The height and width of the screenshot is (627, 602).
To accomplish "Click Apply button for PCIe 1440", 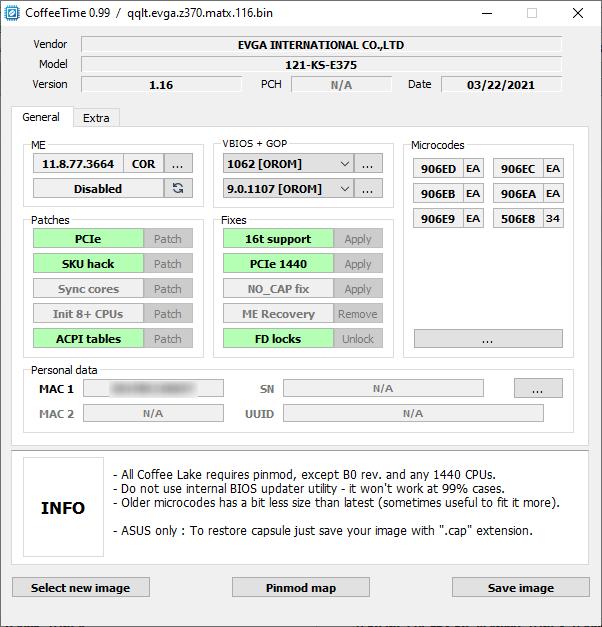I will (x=358, y=264).
